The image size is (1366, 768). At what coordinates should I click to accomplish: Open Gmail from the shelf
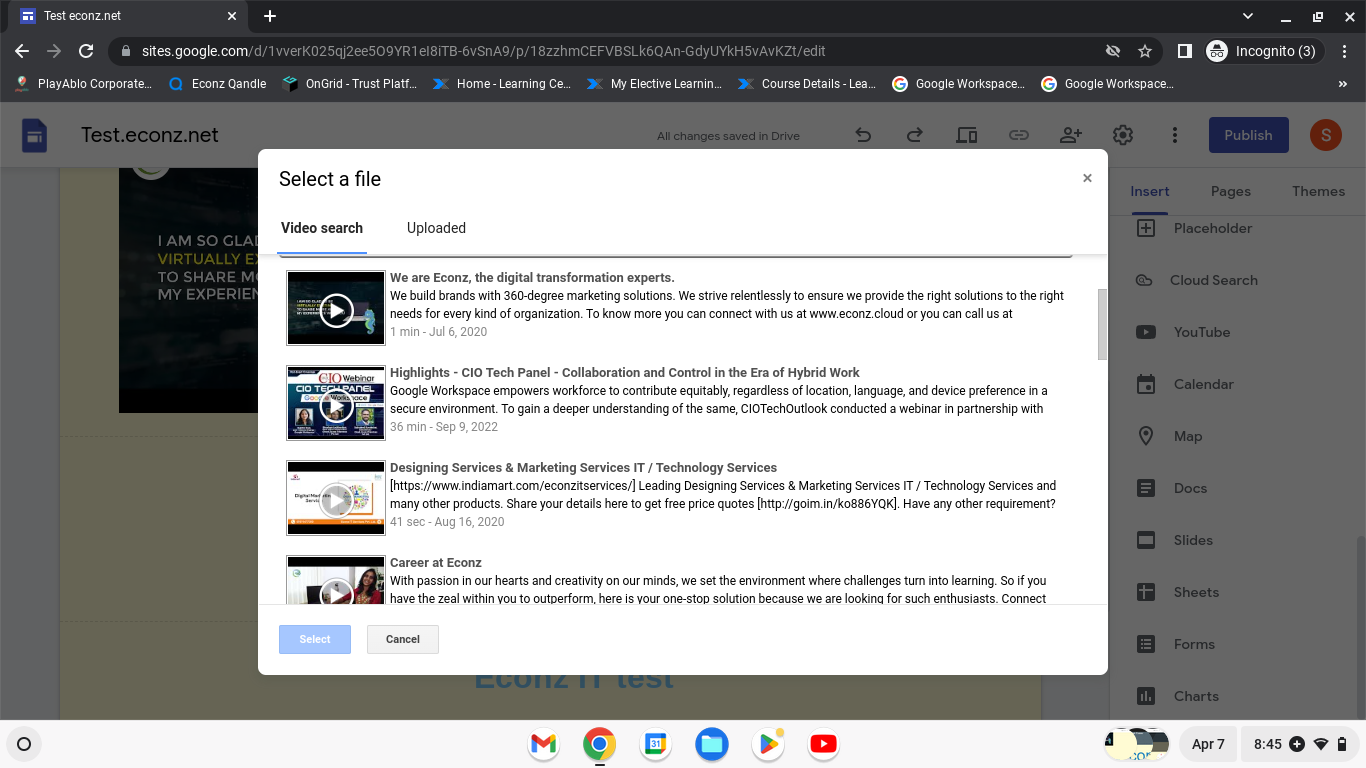pyautogui.click(x=543, y=744)
